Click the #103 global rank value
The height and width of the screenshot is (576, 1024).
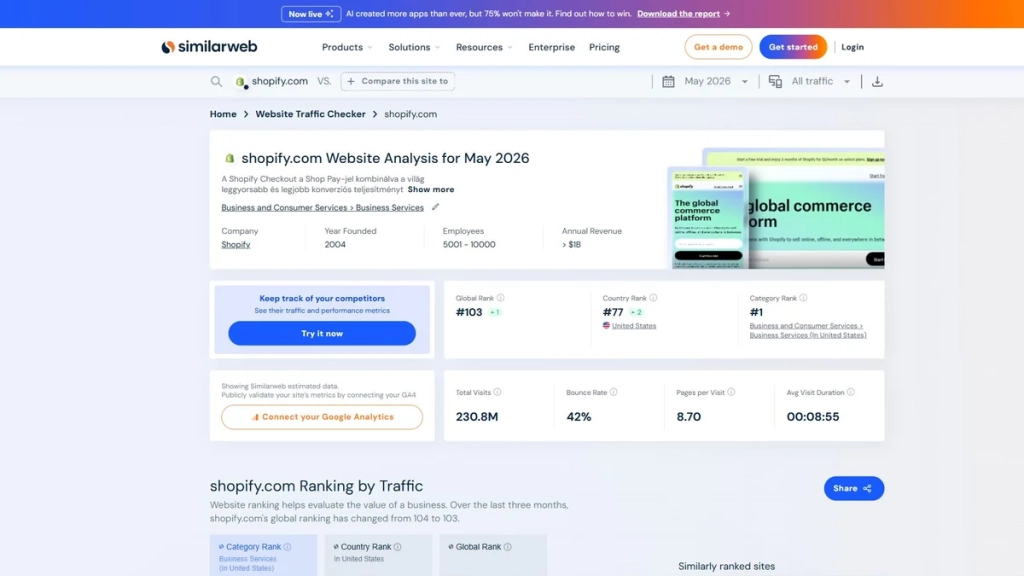click(469, 312)
